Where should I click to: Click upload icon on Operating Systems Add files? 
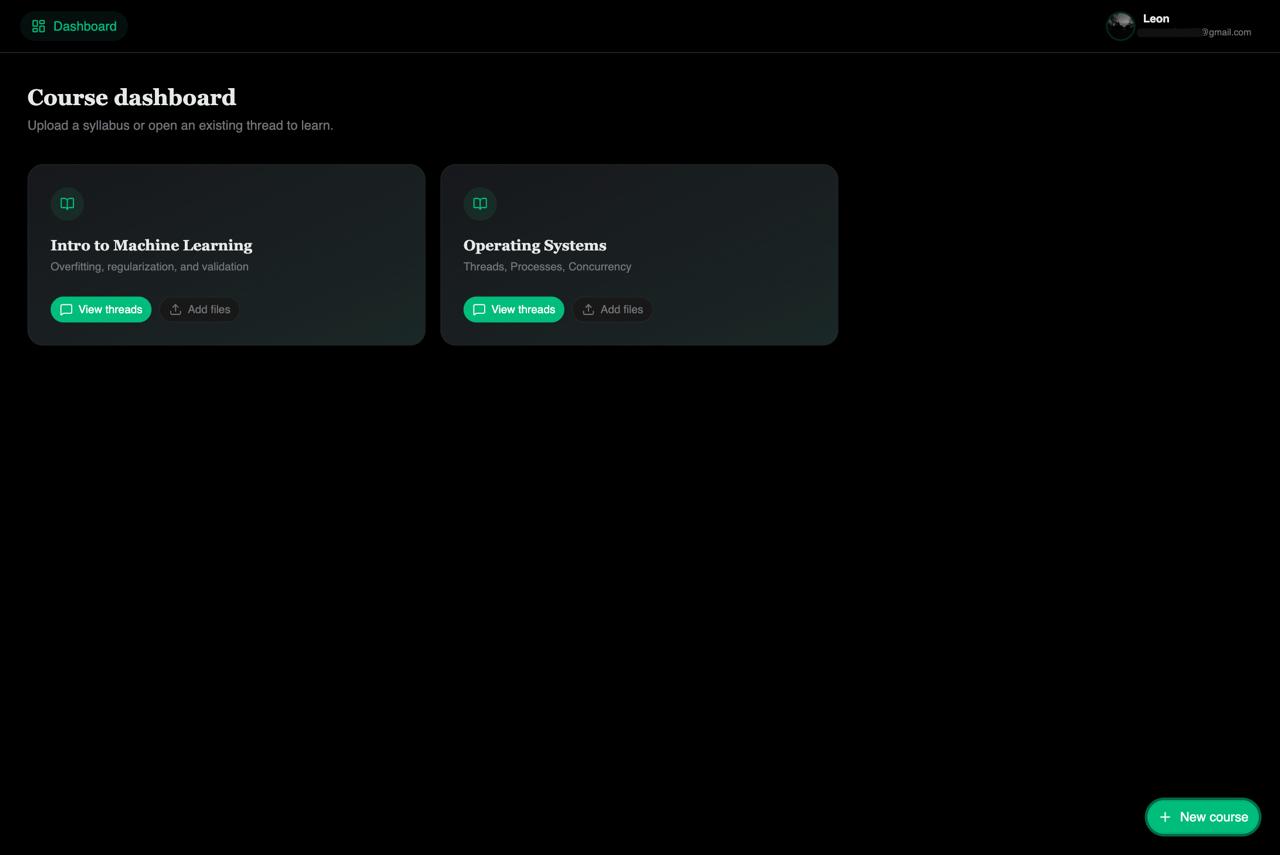point(588,310)
